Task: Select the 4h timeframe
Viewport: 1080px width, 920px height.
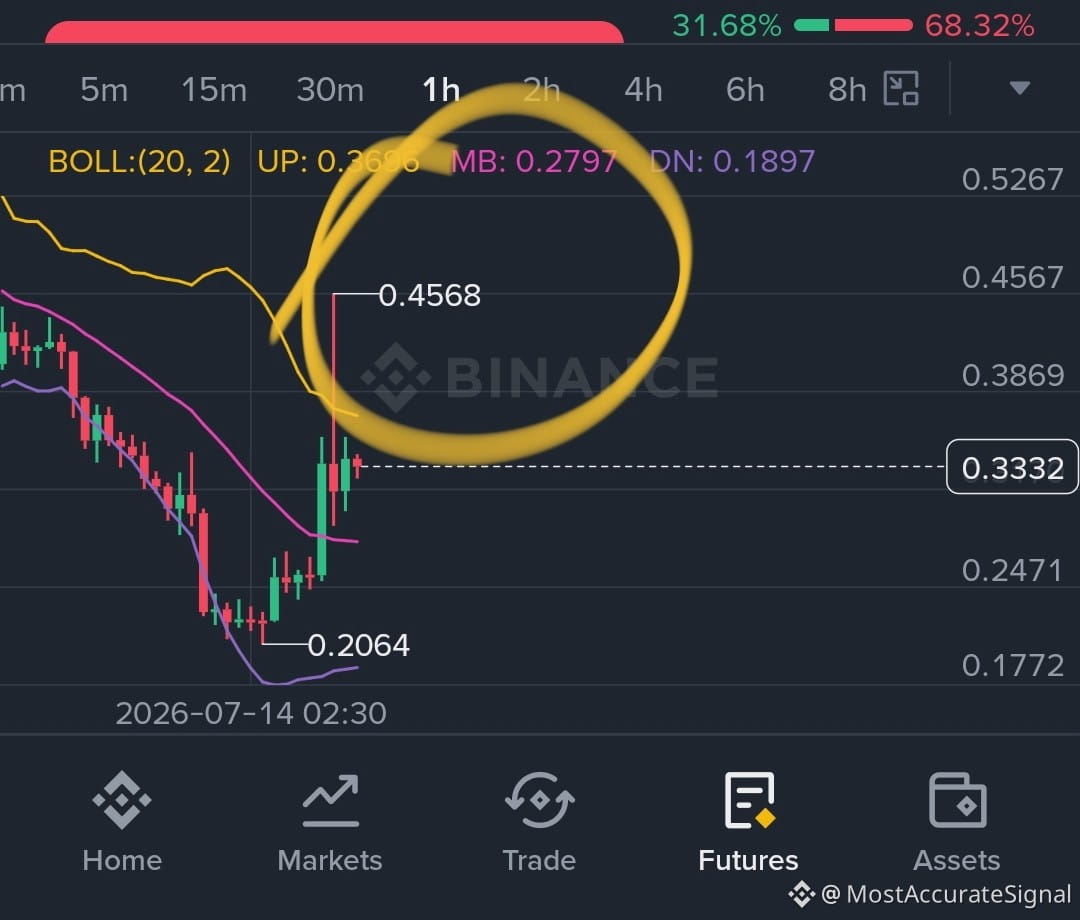Action: [x=643, y=90]
